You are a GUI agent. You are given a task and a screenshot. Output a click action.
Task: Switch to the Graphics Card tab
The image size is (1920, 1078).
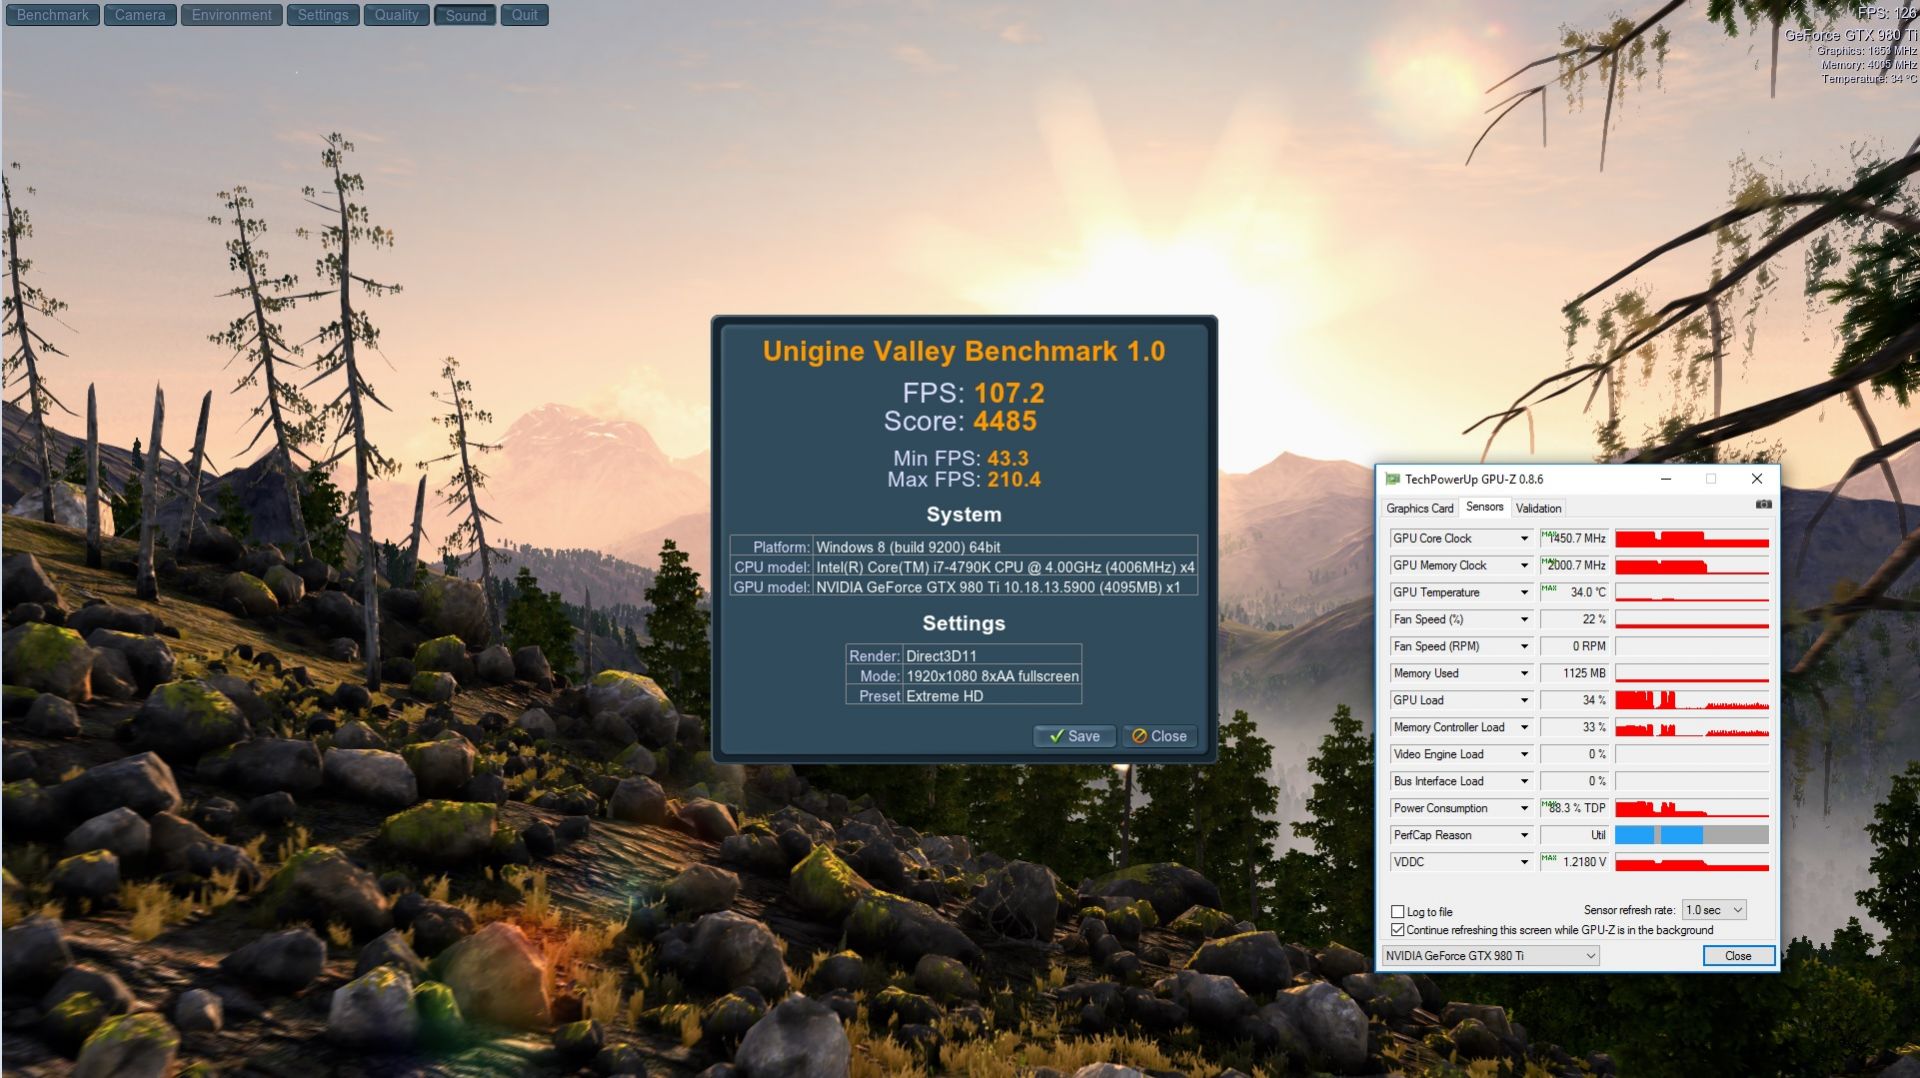point(1419,508)
